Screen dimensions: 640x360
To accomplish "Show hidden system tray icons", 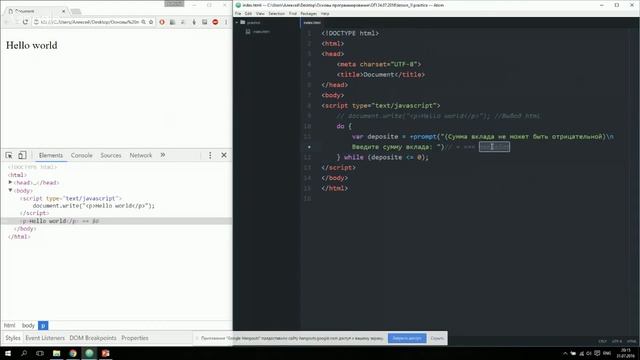I will coord(565,353).
